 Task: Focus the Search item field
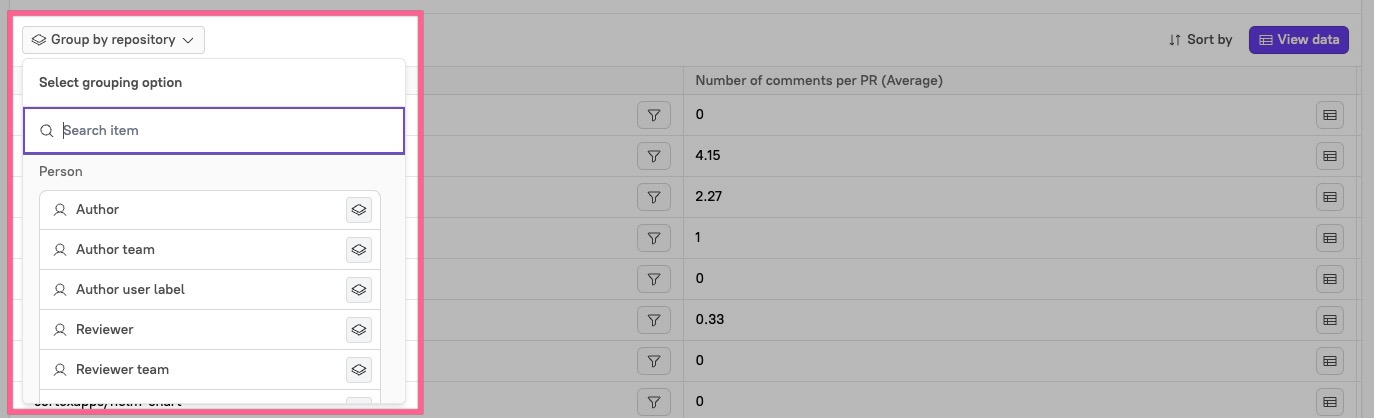[x=220, y=131]
